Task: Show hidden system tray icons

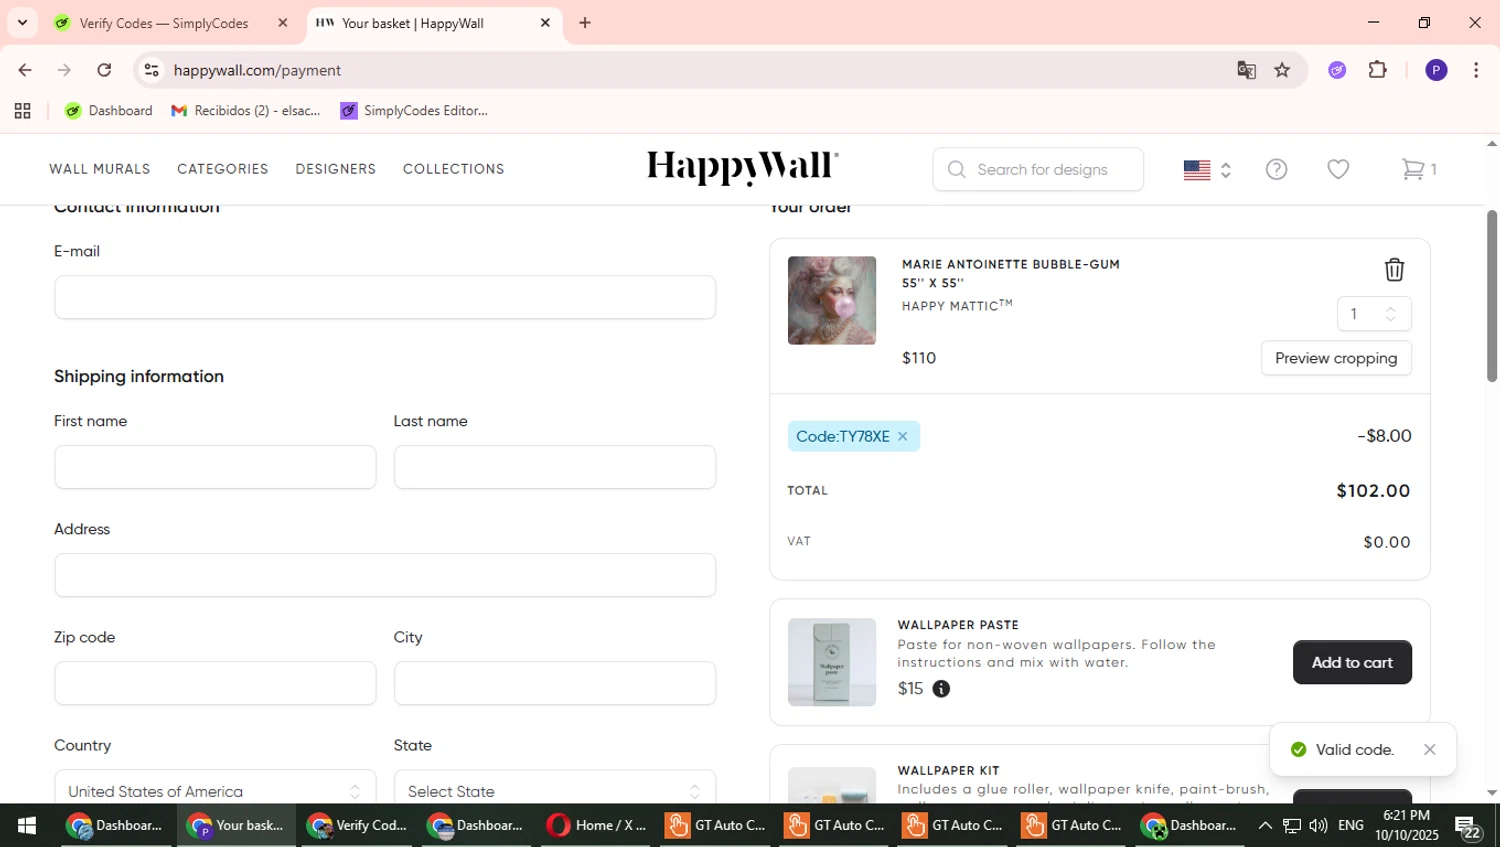Action: 1265,826
